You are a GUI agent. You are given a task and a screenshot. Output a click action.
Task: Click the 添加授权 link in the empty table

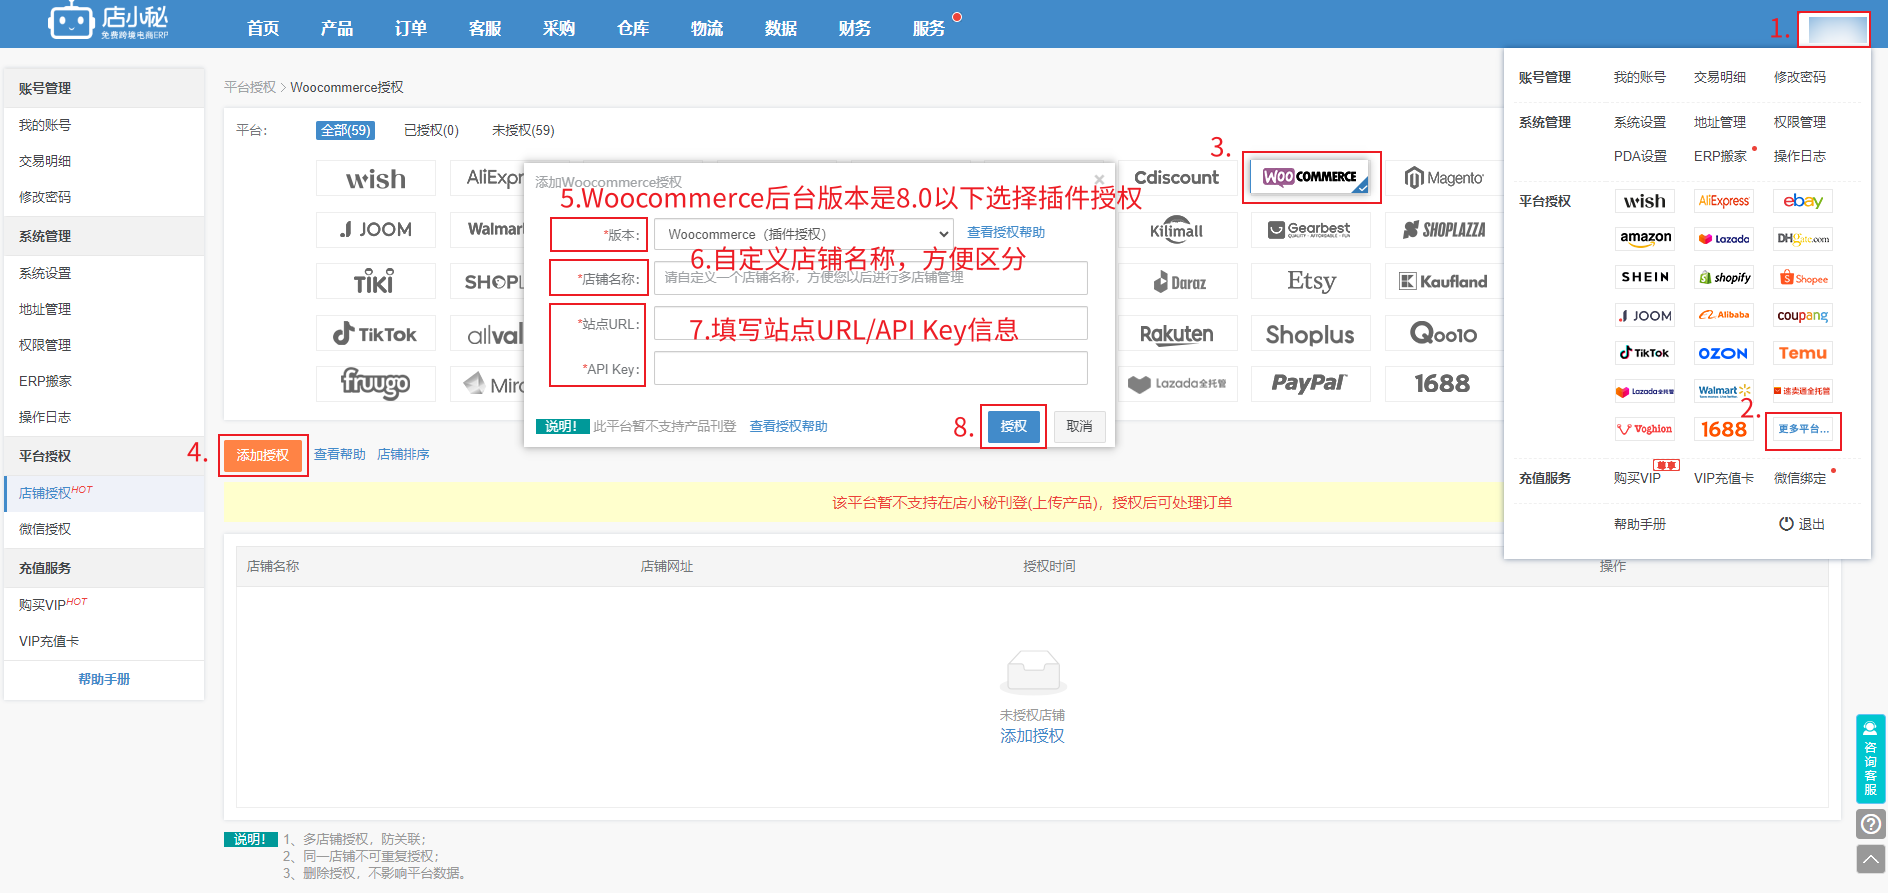(1033, 736)
